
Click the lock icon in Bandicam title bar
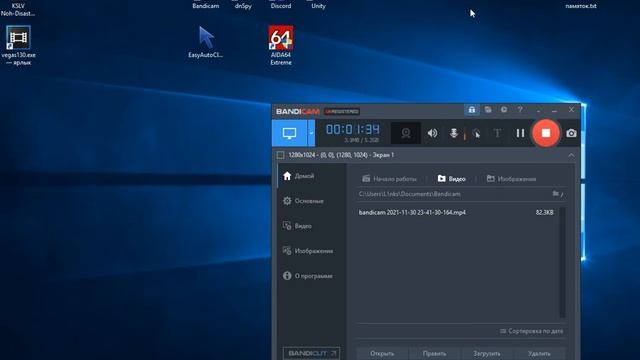472,110
